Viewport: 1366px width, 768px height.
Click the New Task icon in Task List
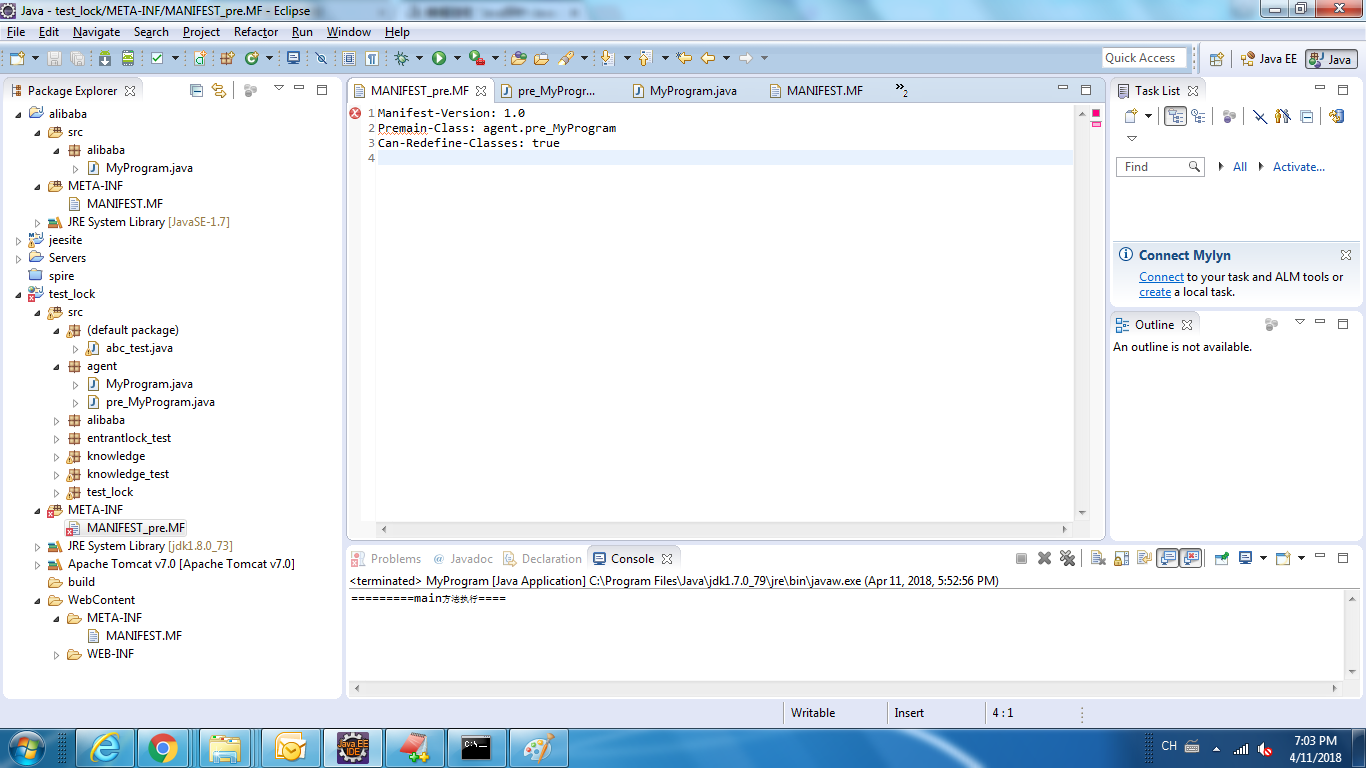[x=1131, y=116]
